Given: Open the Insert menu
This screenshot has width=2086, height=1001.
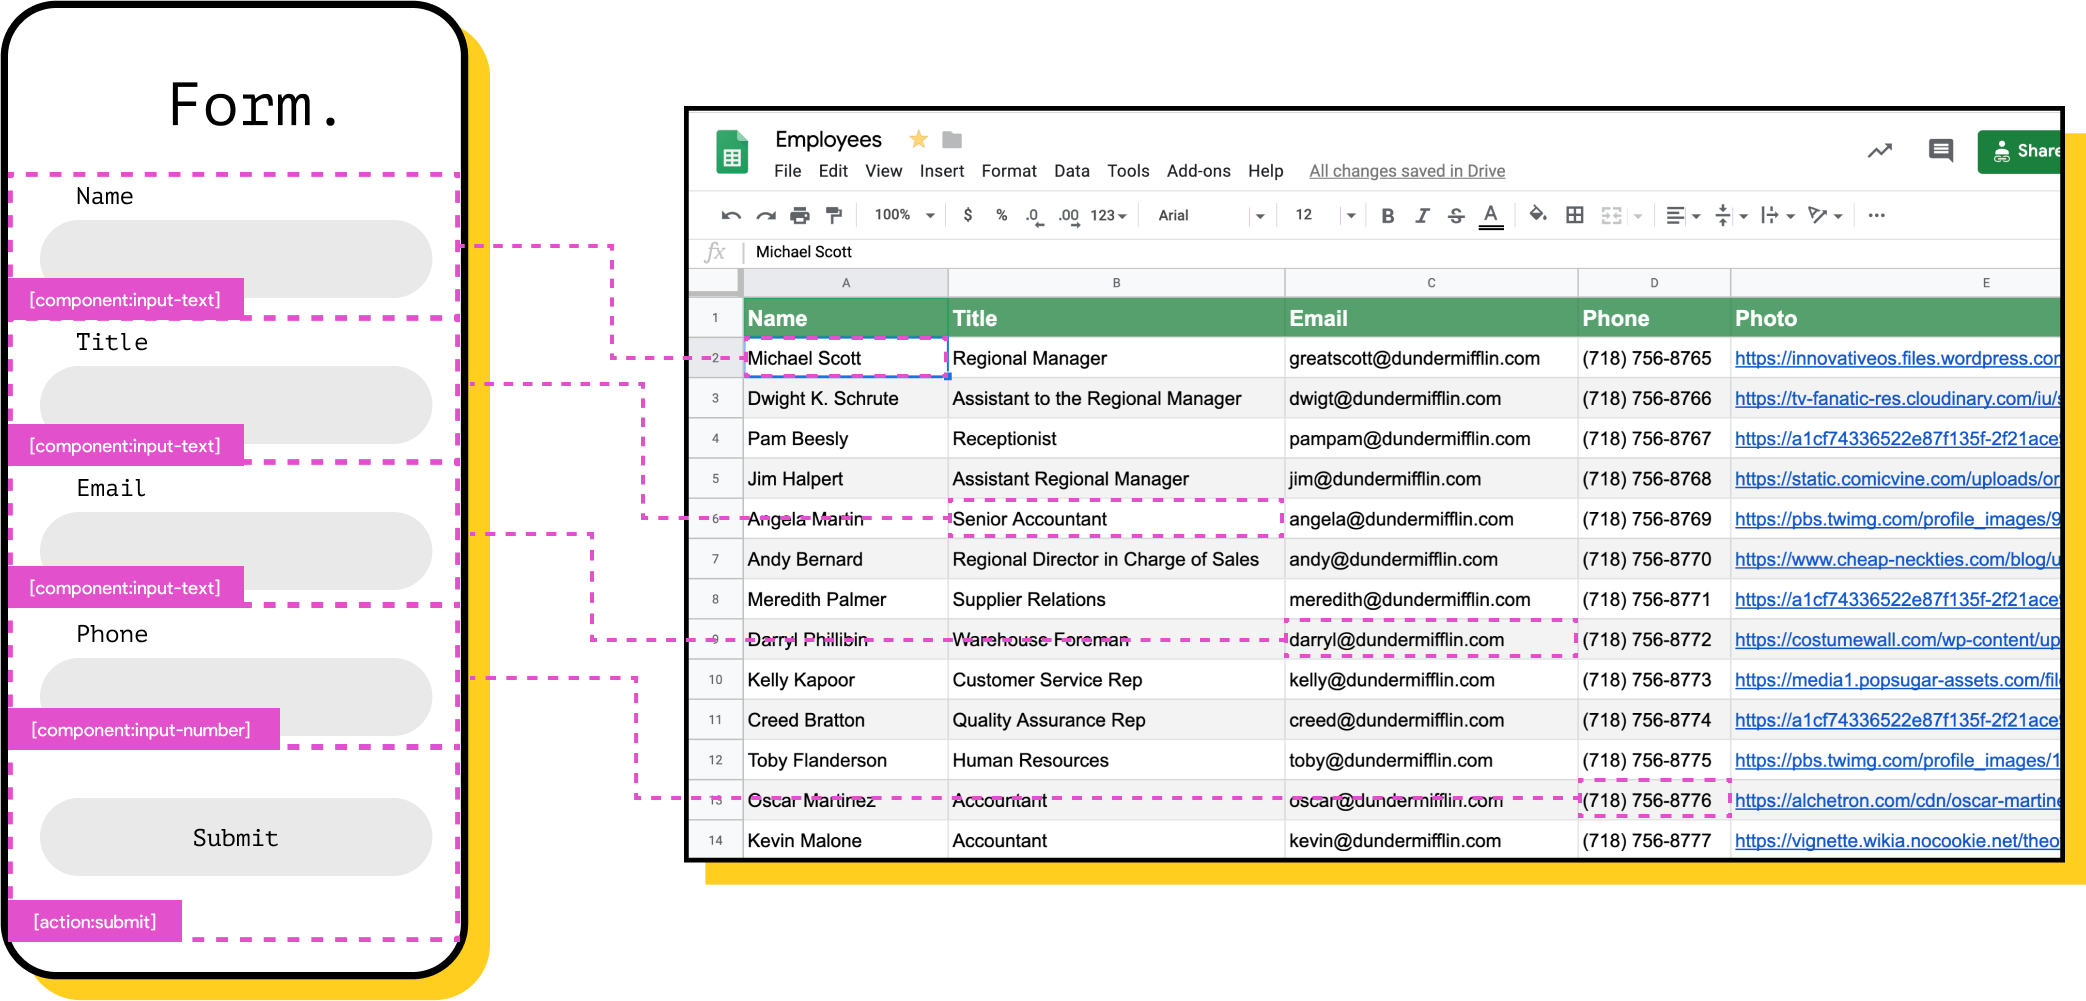Looking at the screenshot, I should [942, 171].
